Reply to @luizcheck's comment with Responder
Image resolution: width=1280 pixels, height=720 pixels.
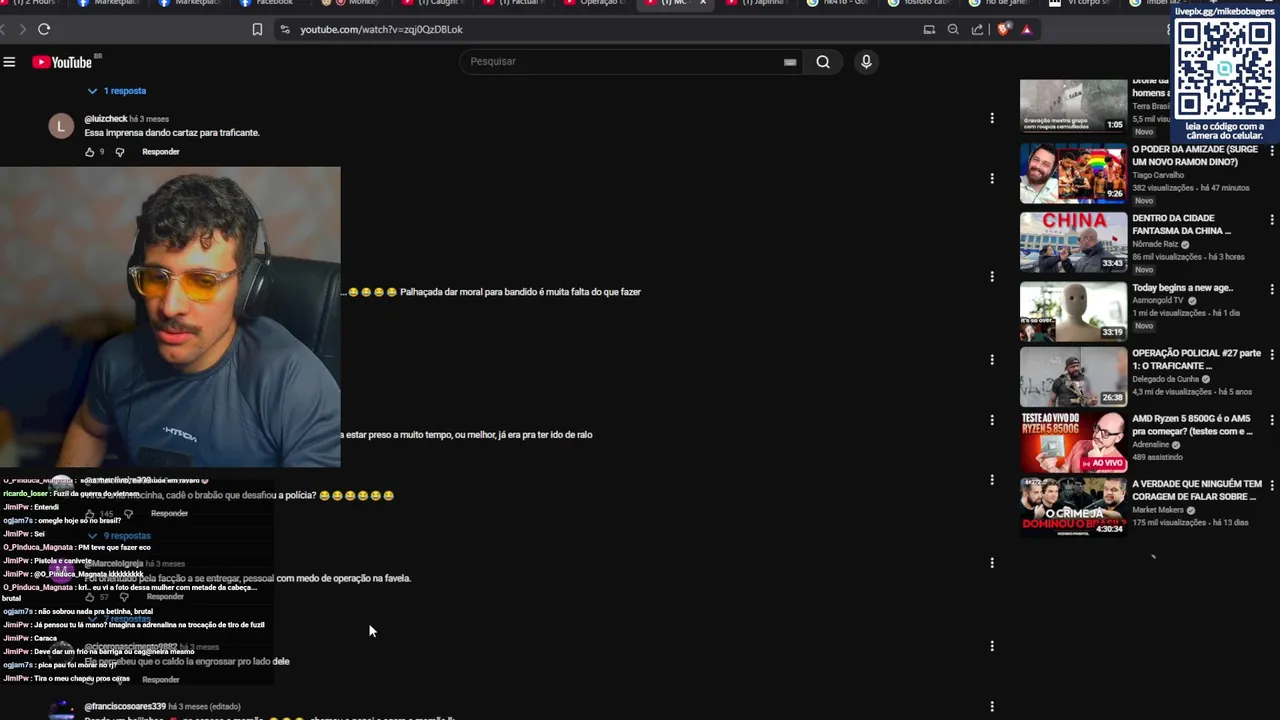coord(161,152)
